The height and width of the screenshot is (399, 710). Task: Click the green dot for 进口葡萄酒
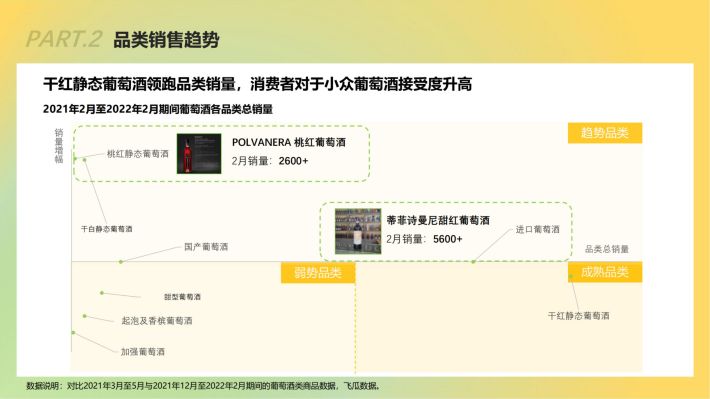tap(473, 262)
